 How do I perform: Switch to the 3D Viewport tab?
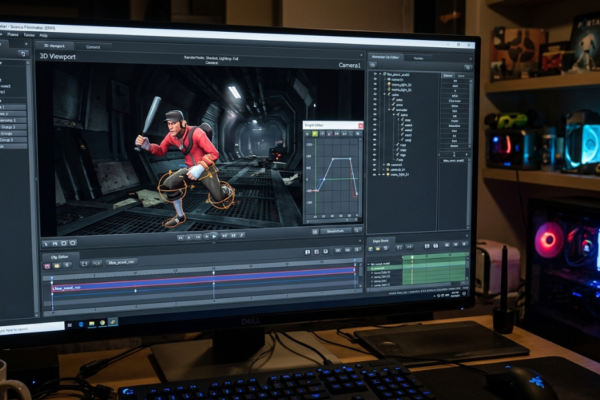(54, 46)
